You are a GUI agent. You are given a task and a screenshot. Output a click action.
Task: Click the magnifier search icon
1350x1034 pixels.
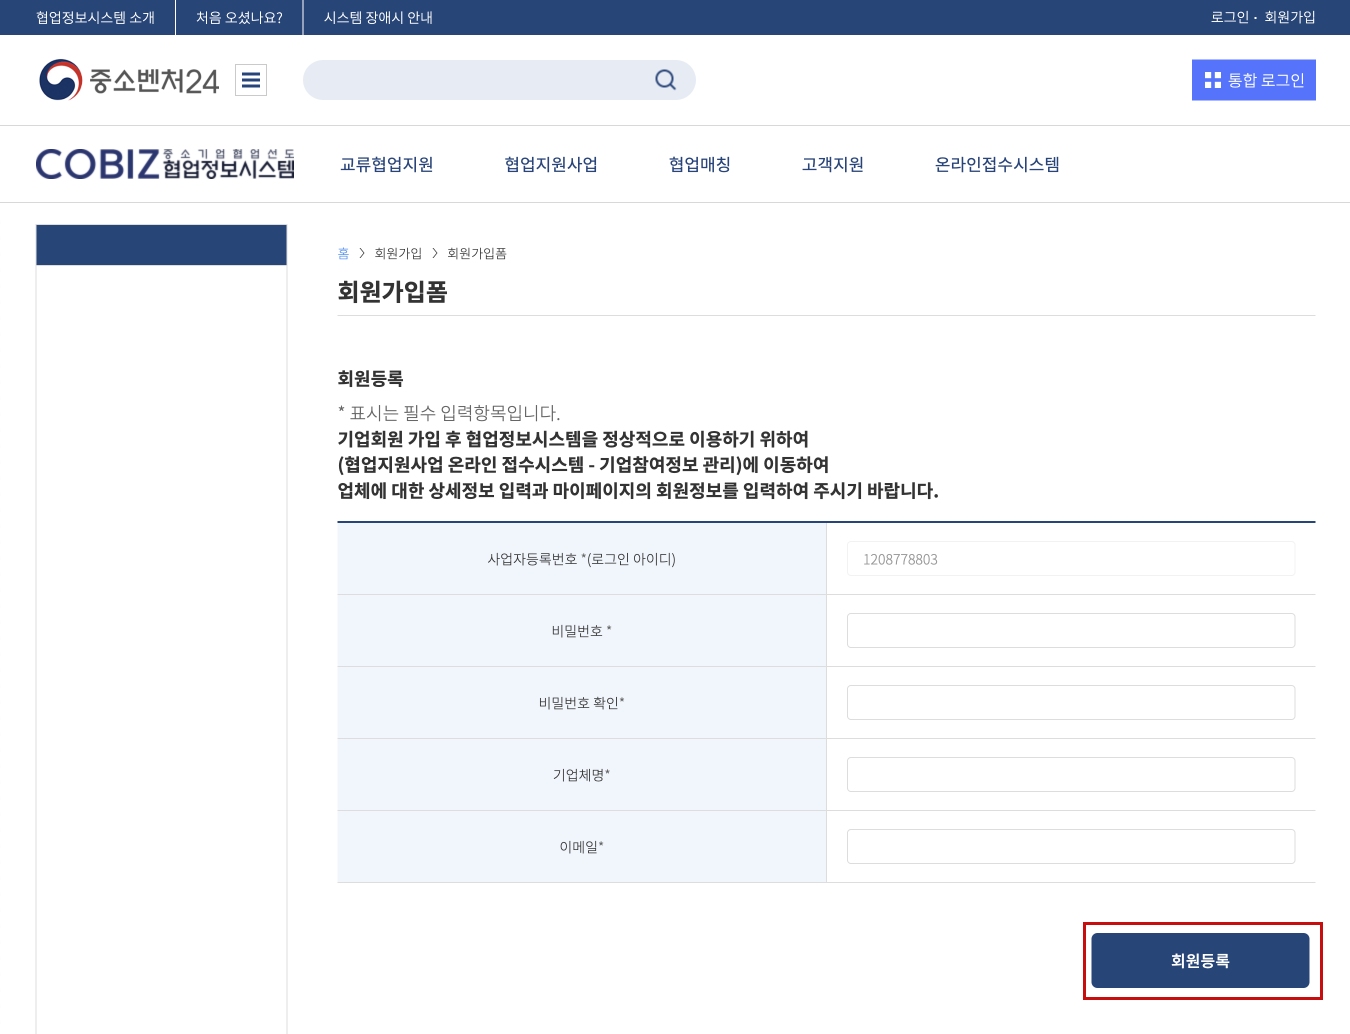coord(666,80)
